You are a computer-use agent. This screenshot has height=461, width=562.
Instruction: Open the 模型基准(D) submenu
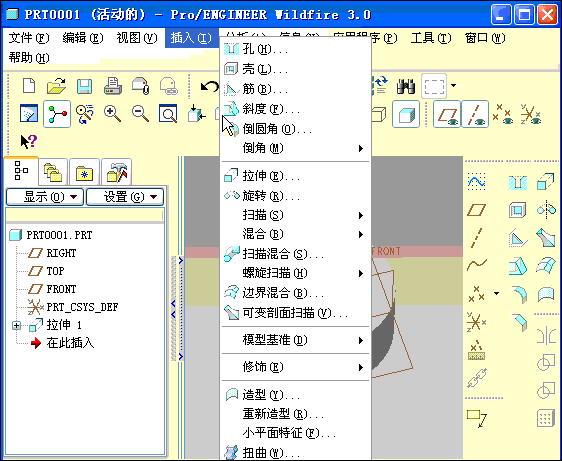click(x=295, y=340)
